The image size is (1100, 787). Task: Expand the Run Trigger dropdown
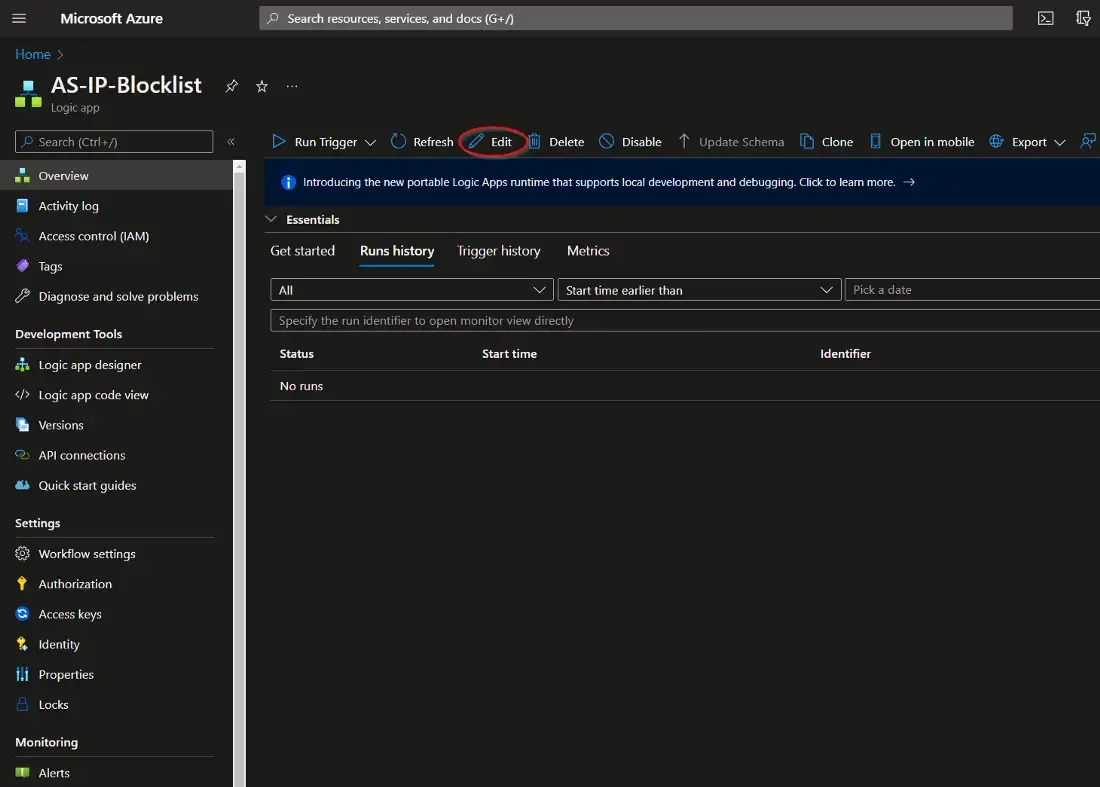pos(370,142)
